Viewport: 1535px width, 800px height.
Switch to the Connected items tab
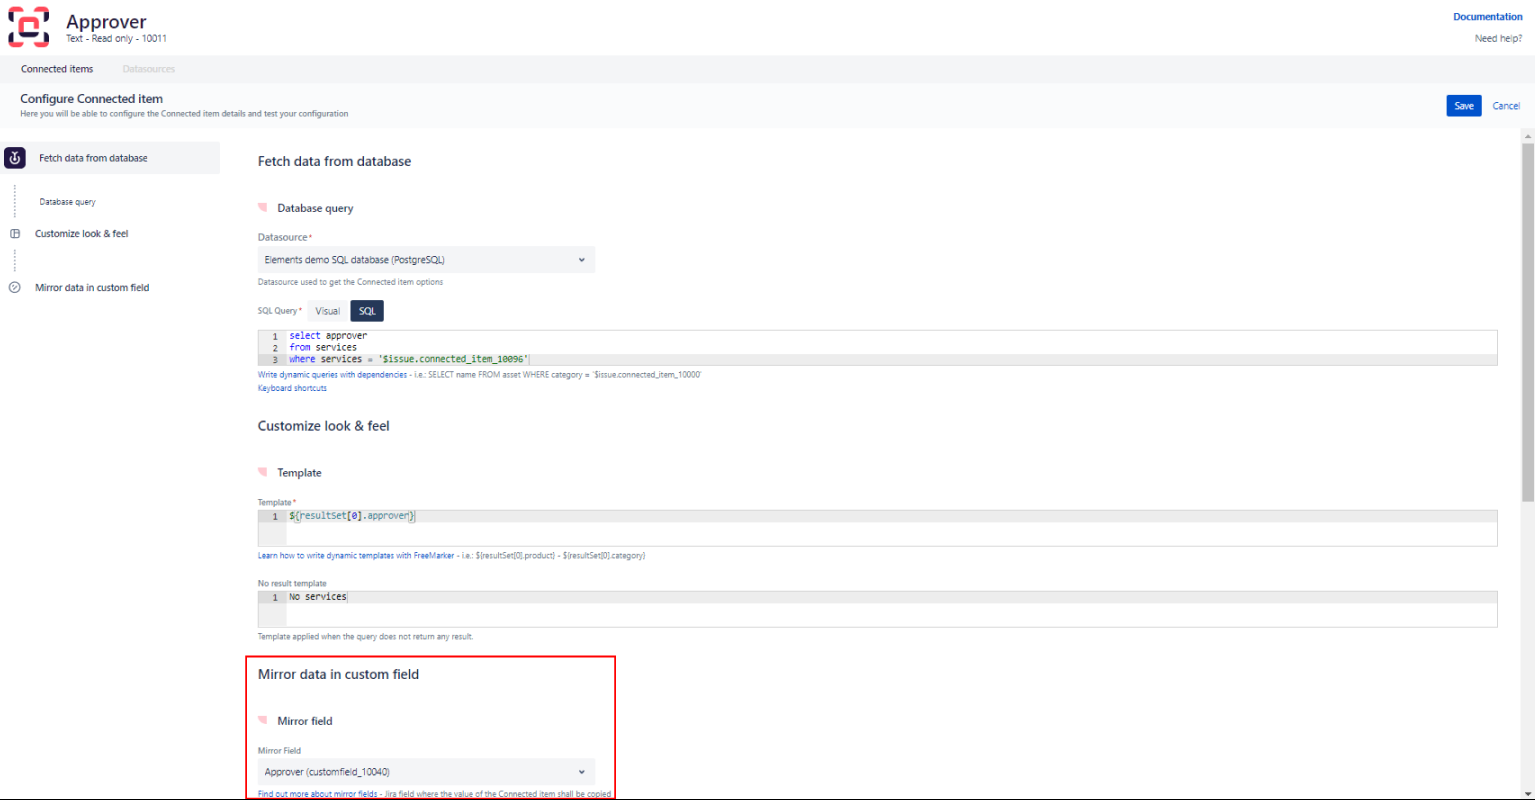[57, 68]
